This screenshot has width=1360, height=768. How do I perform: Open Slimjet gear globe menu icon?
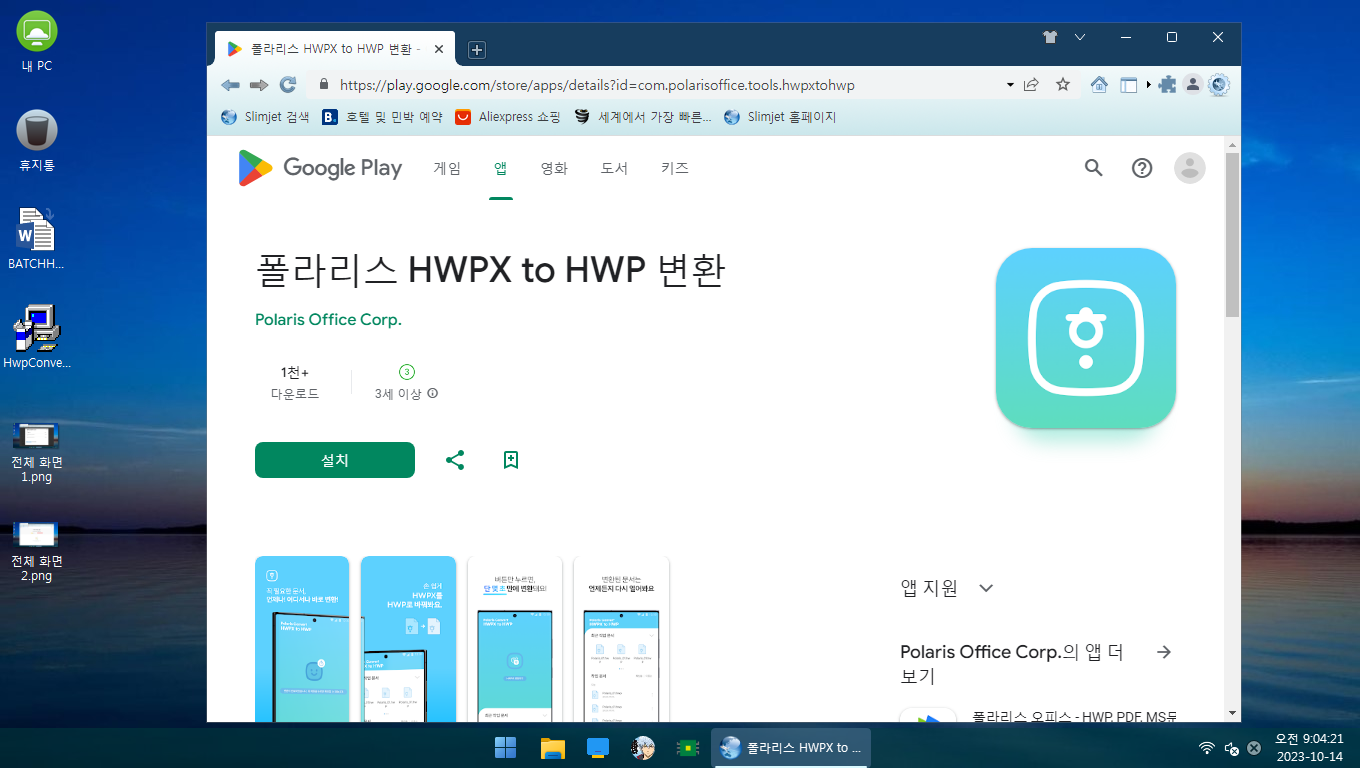coord(1218,85)
